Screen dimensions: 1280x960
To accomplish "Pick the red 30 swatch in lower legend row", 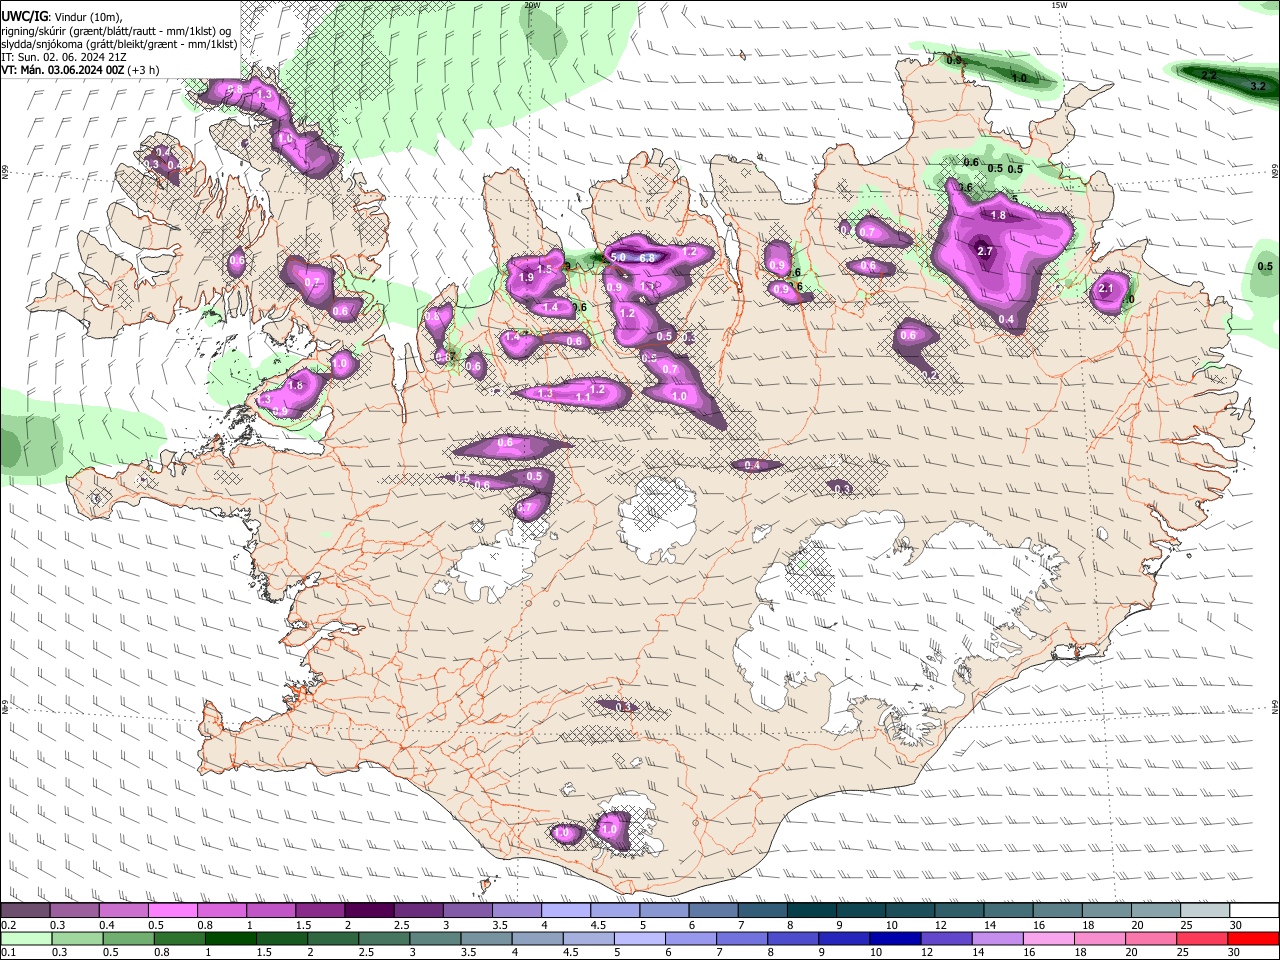I will (x=1253, y=938).
